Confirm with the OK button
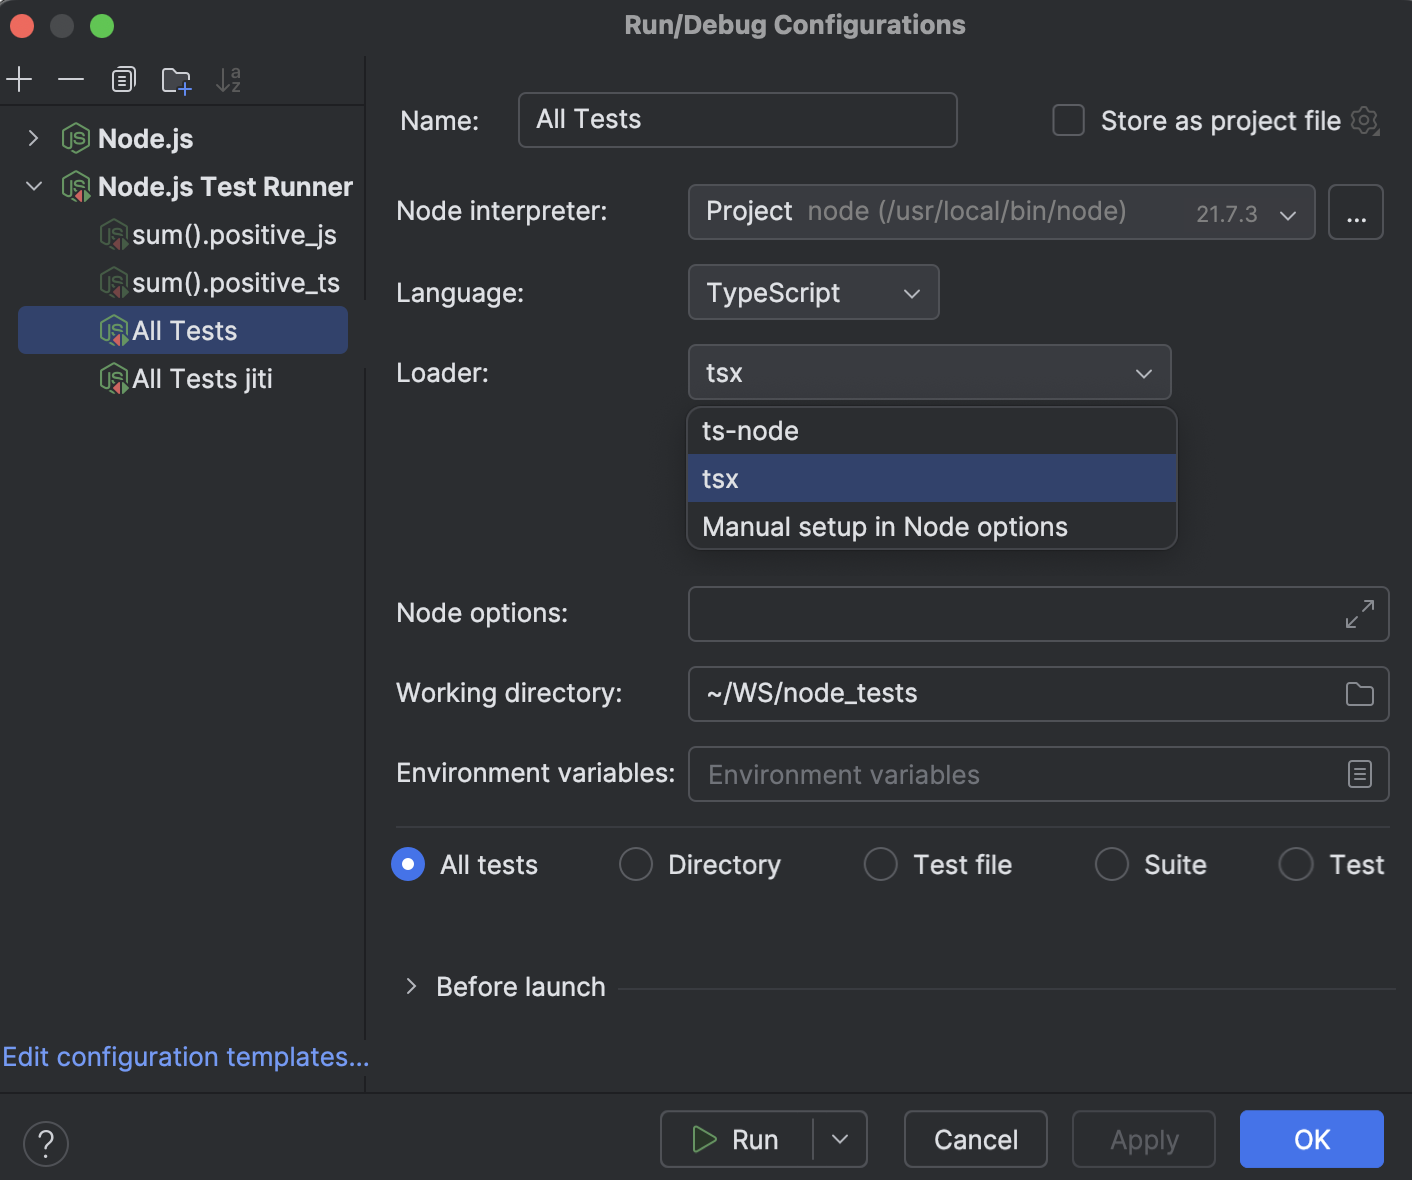The width and height of the screenshot is (1412, 1180). click(1312, 1139)
